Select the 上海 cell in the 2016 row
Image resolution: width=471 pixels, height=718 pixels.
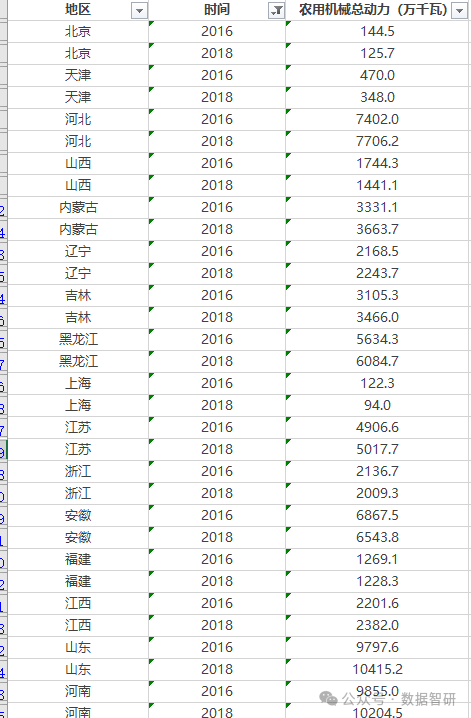point(78,383)
